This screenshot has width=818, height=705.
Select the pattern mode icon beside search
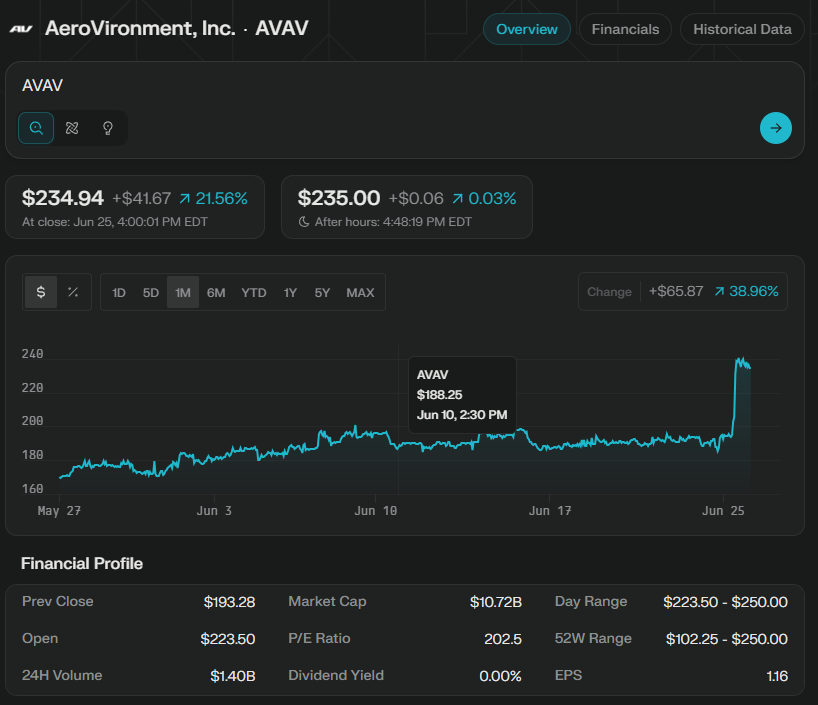(72, 128)
